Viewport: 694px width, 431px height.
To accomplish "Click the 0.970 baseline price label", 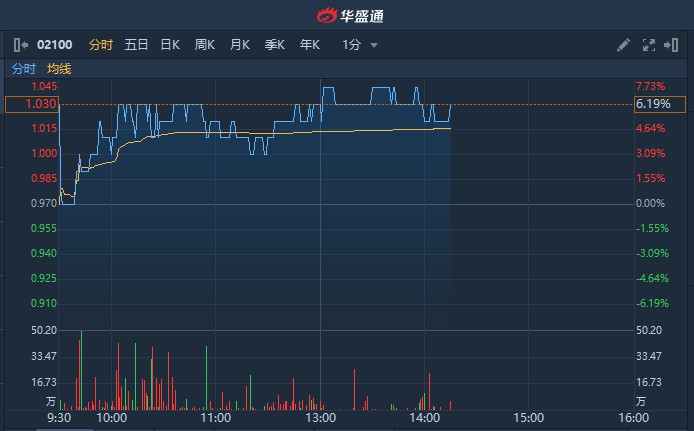I will pos(44,203).
